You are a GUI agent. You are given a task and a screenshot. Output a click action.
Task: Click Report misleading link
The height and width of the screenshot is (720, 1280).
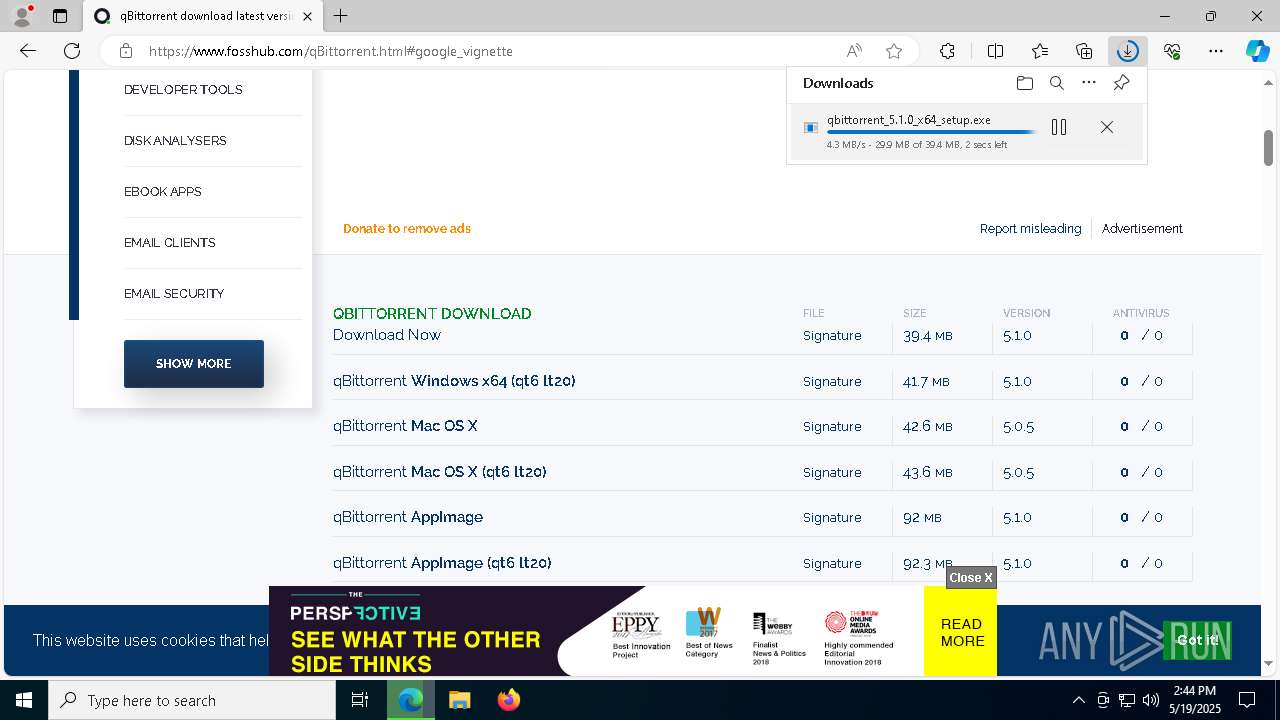pyautogui.click(x=1030, y=229)
